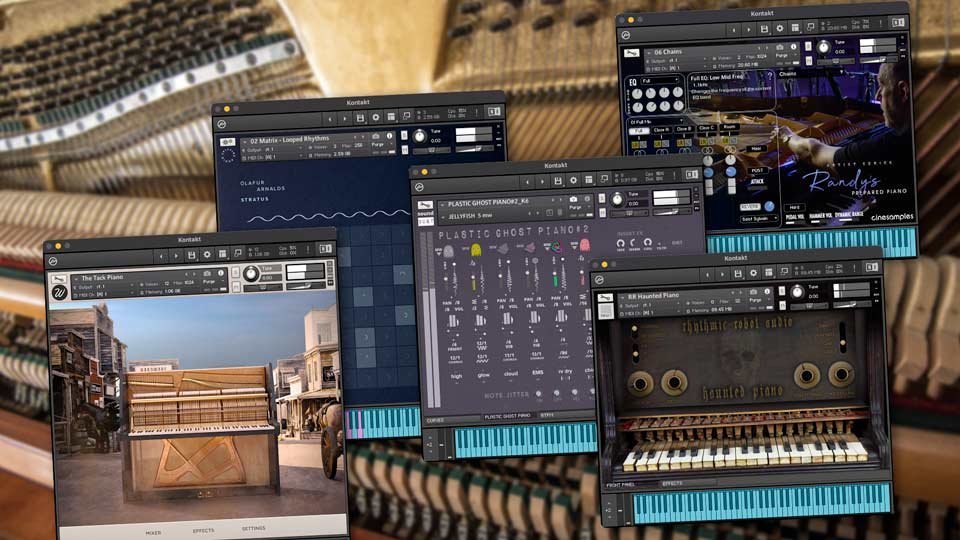Viewport: 960px width, 540px height.
Task: Click the save icon in Plastic Ghost Piano window
Action: 558,181
